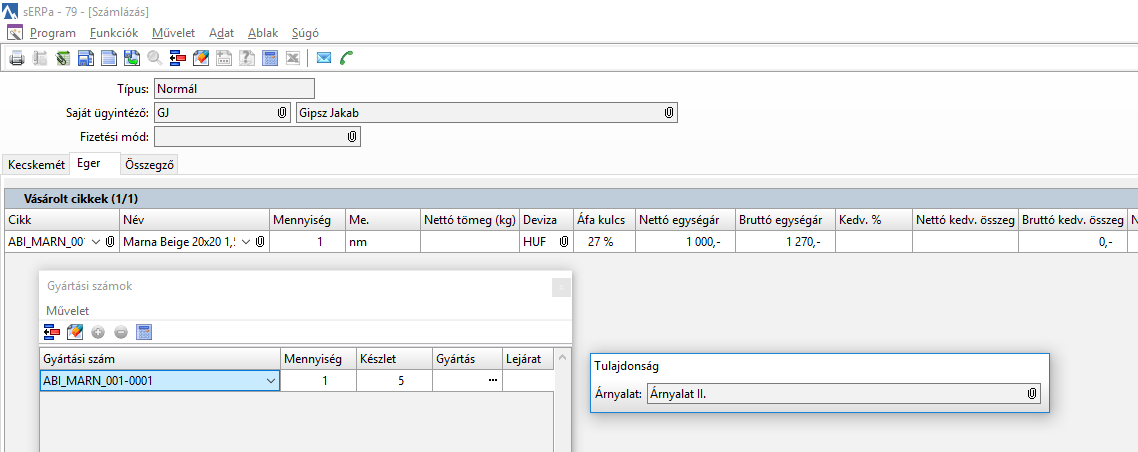1138x452 pixels.
Task: Click the paperclip icon in Fizetési mód field
Action: 352,137
